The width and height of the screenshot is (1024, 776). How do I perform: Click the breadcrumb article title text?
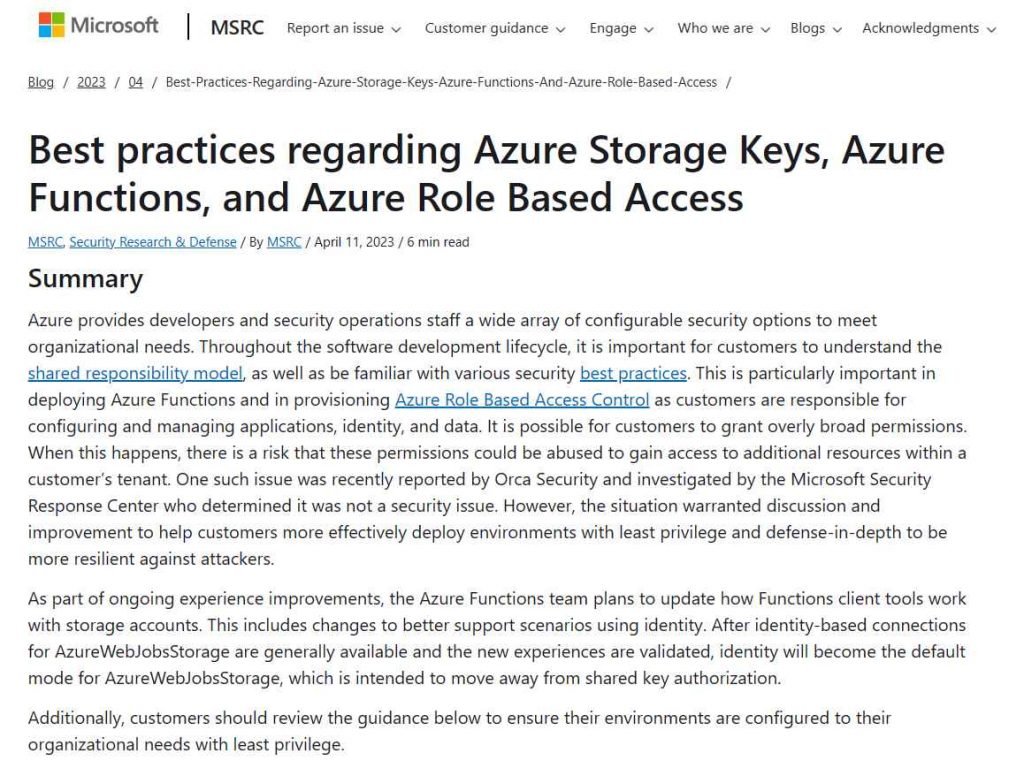pyautogui.click(x=441, y=82)
